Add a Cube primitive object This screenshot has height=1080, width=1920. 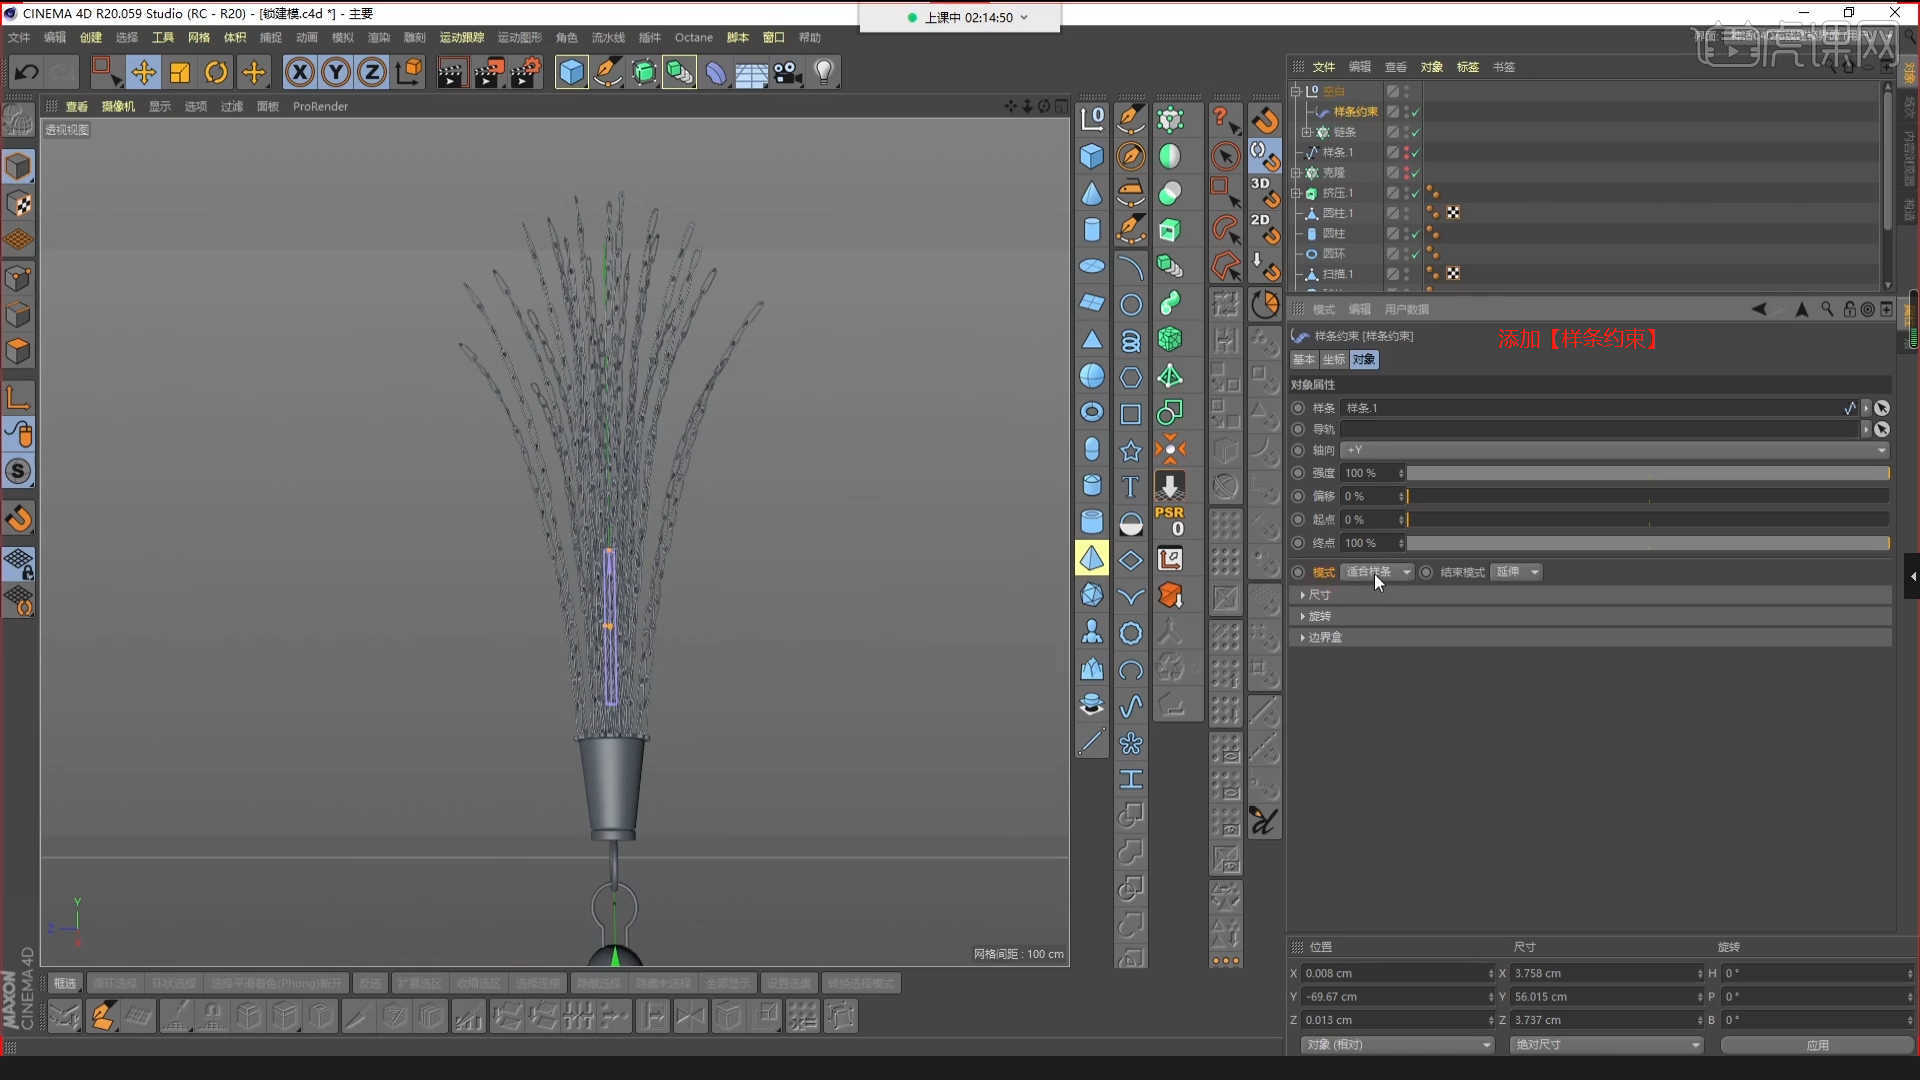[x=571, y=72]
